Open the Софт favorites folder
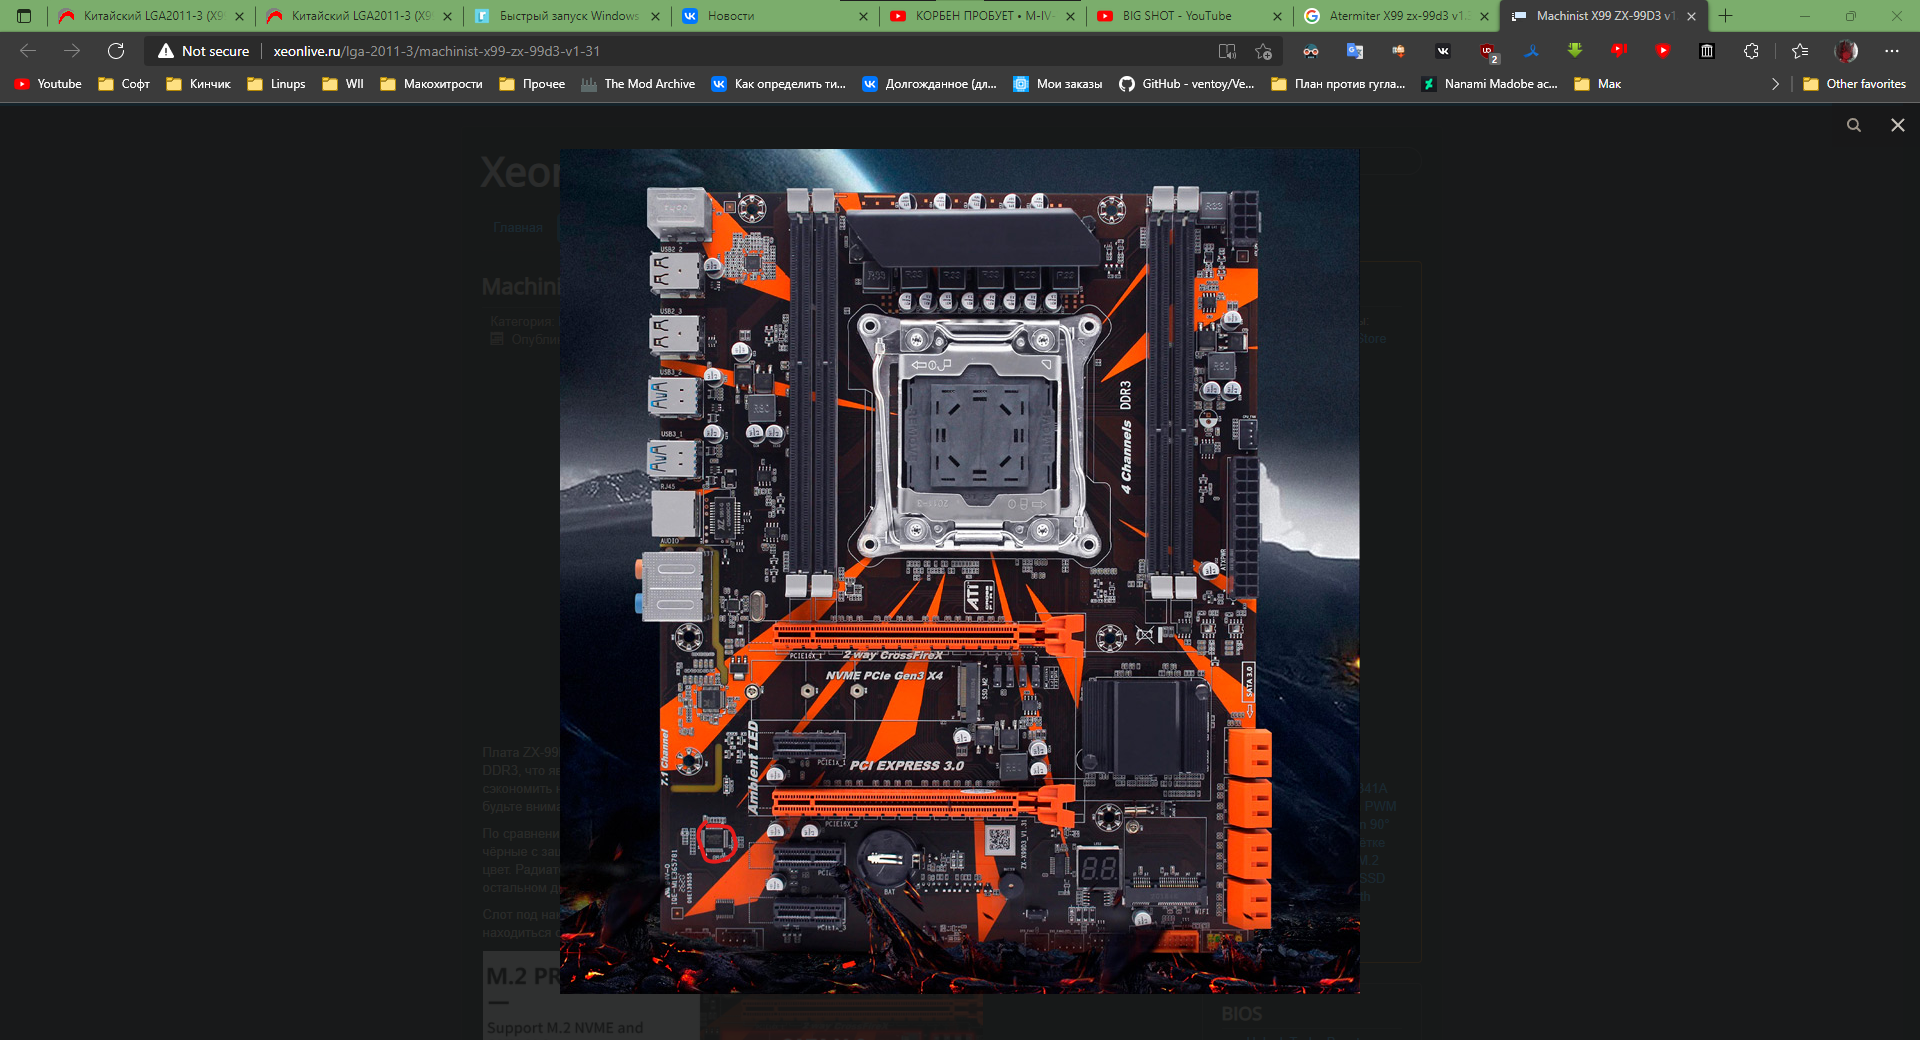Screen dimensions: 1920x1040 [x=124, y=84]
